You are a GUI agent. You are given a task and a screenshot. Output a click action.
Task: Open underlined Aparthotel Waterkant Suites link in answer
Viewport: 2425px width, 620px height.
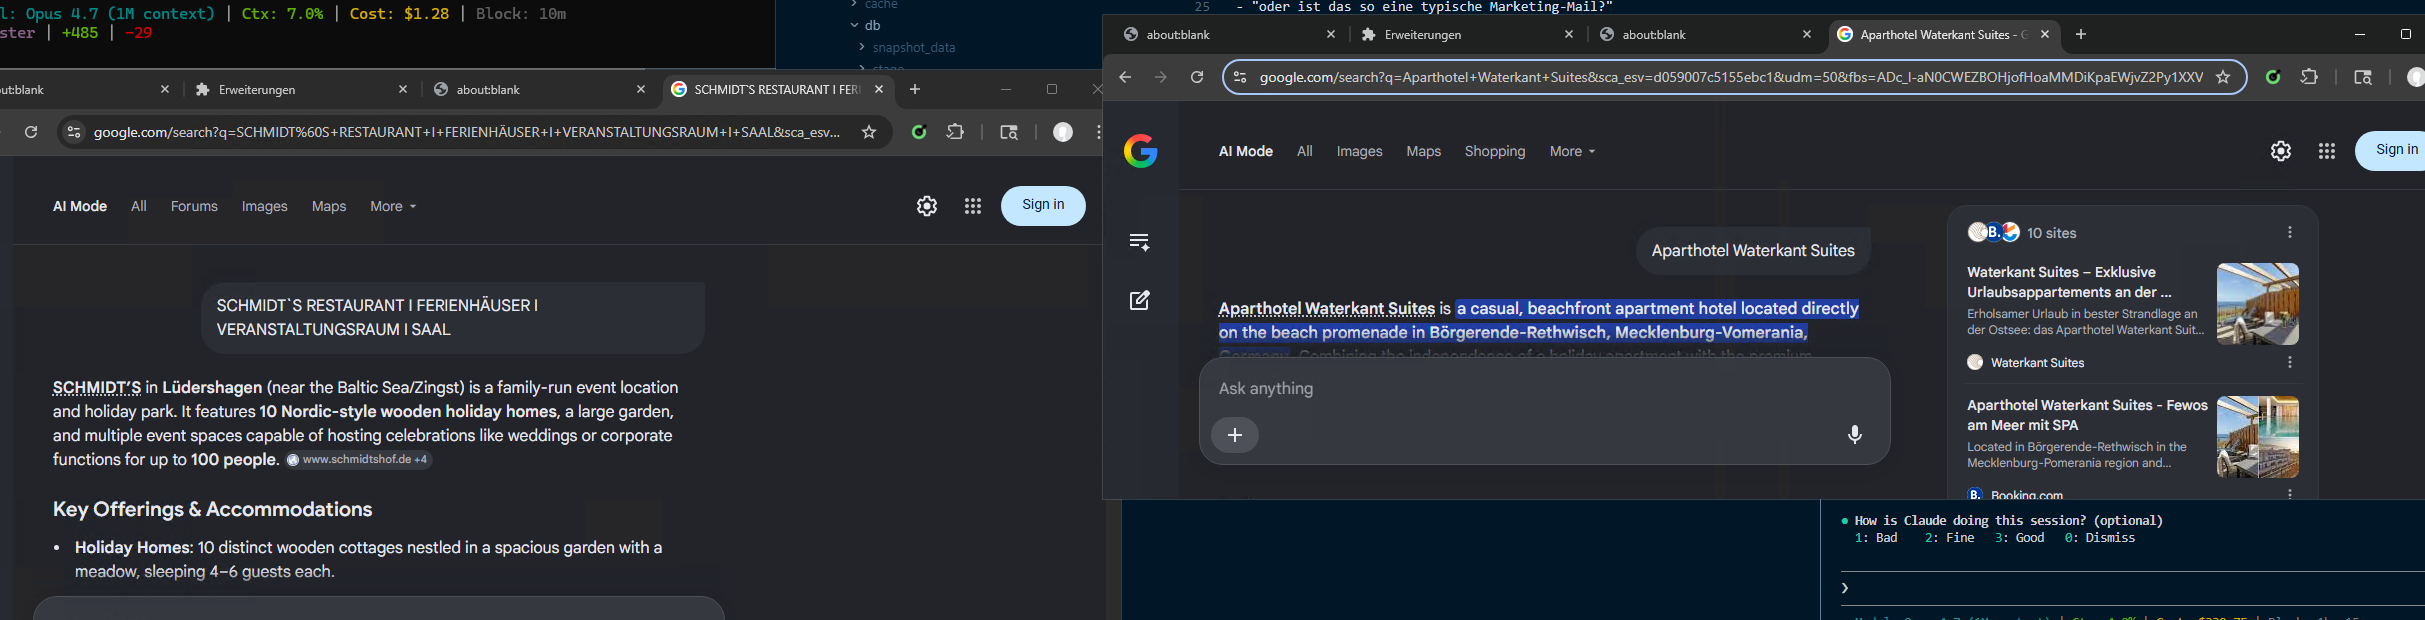pos(1326,308)
